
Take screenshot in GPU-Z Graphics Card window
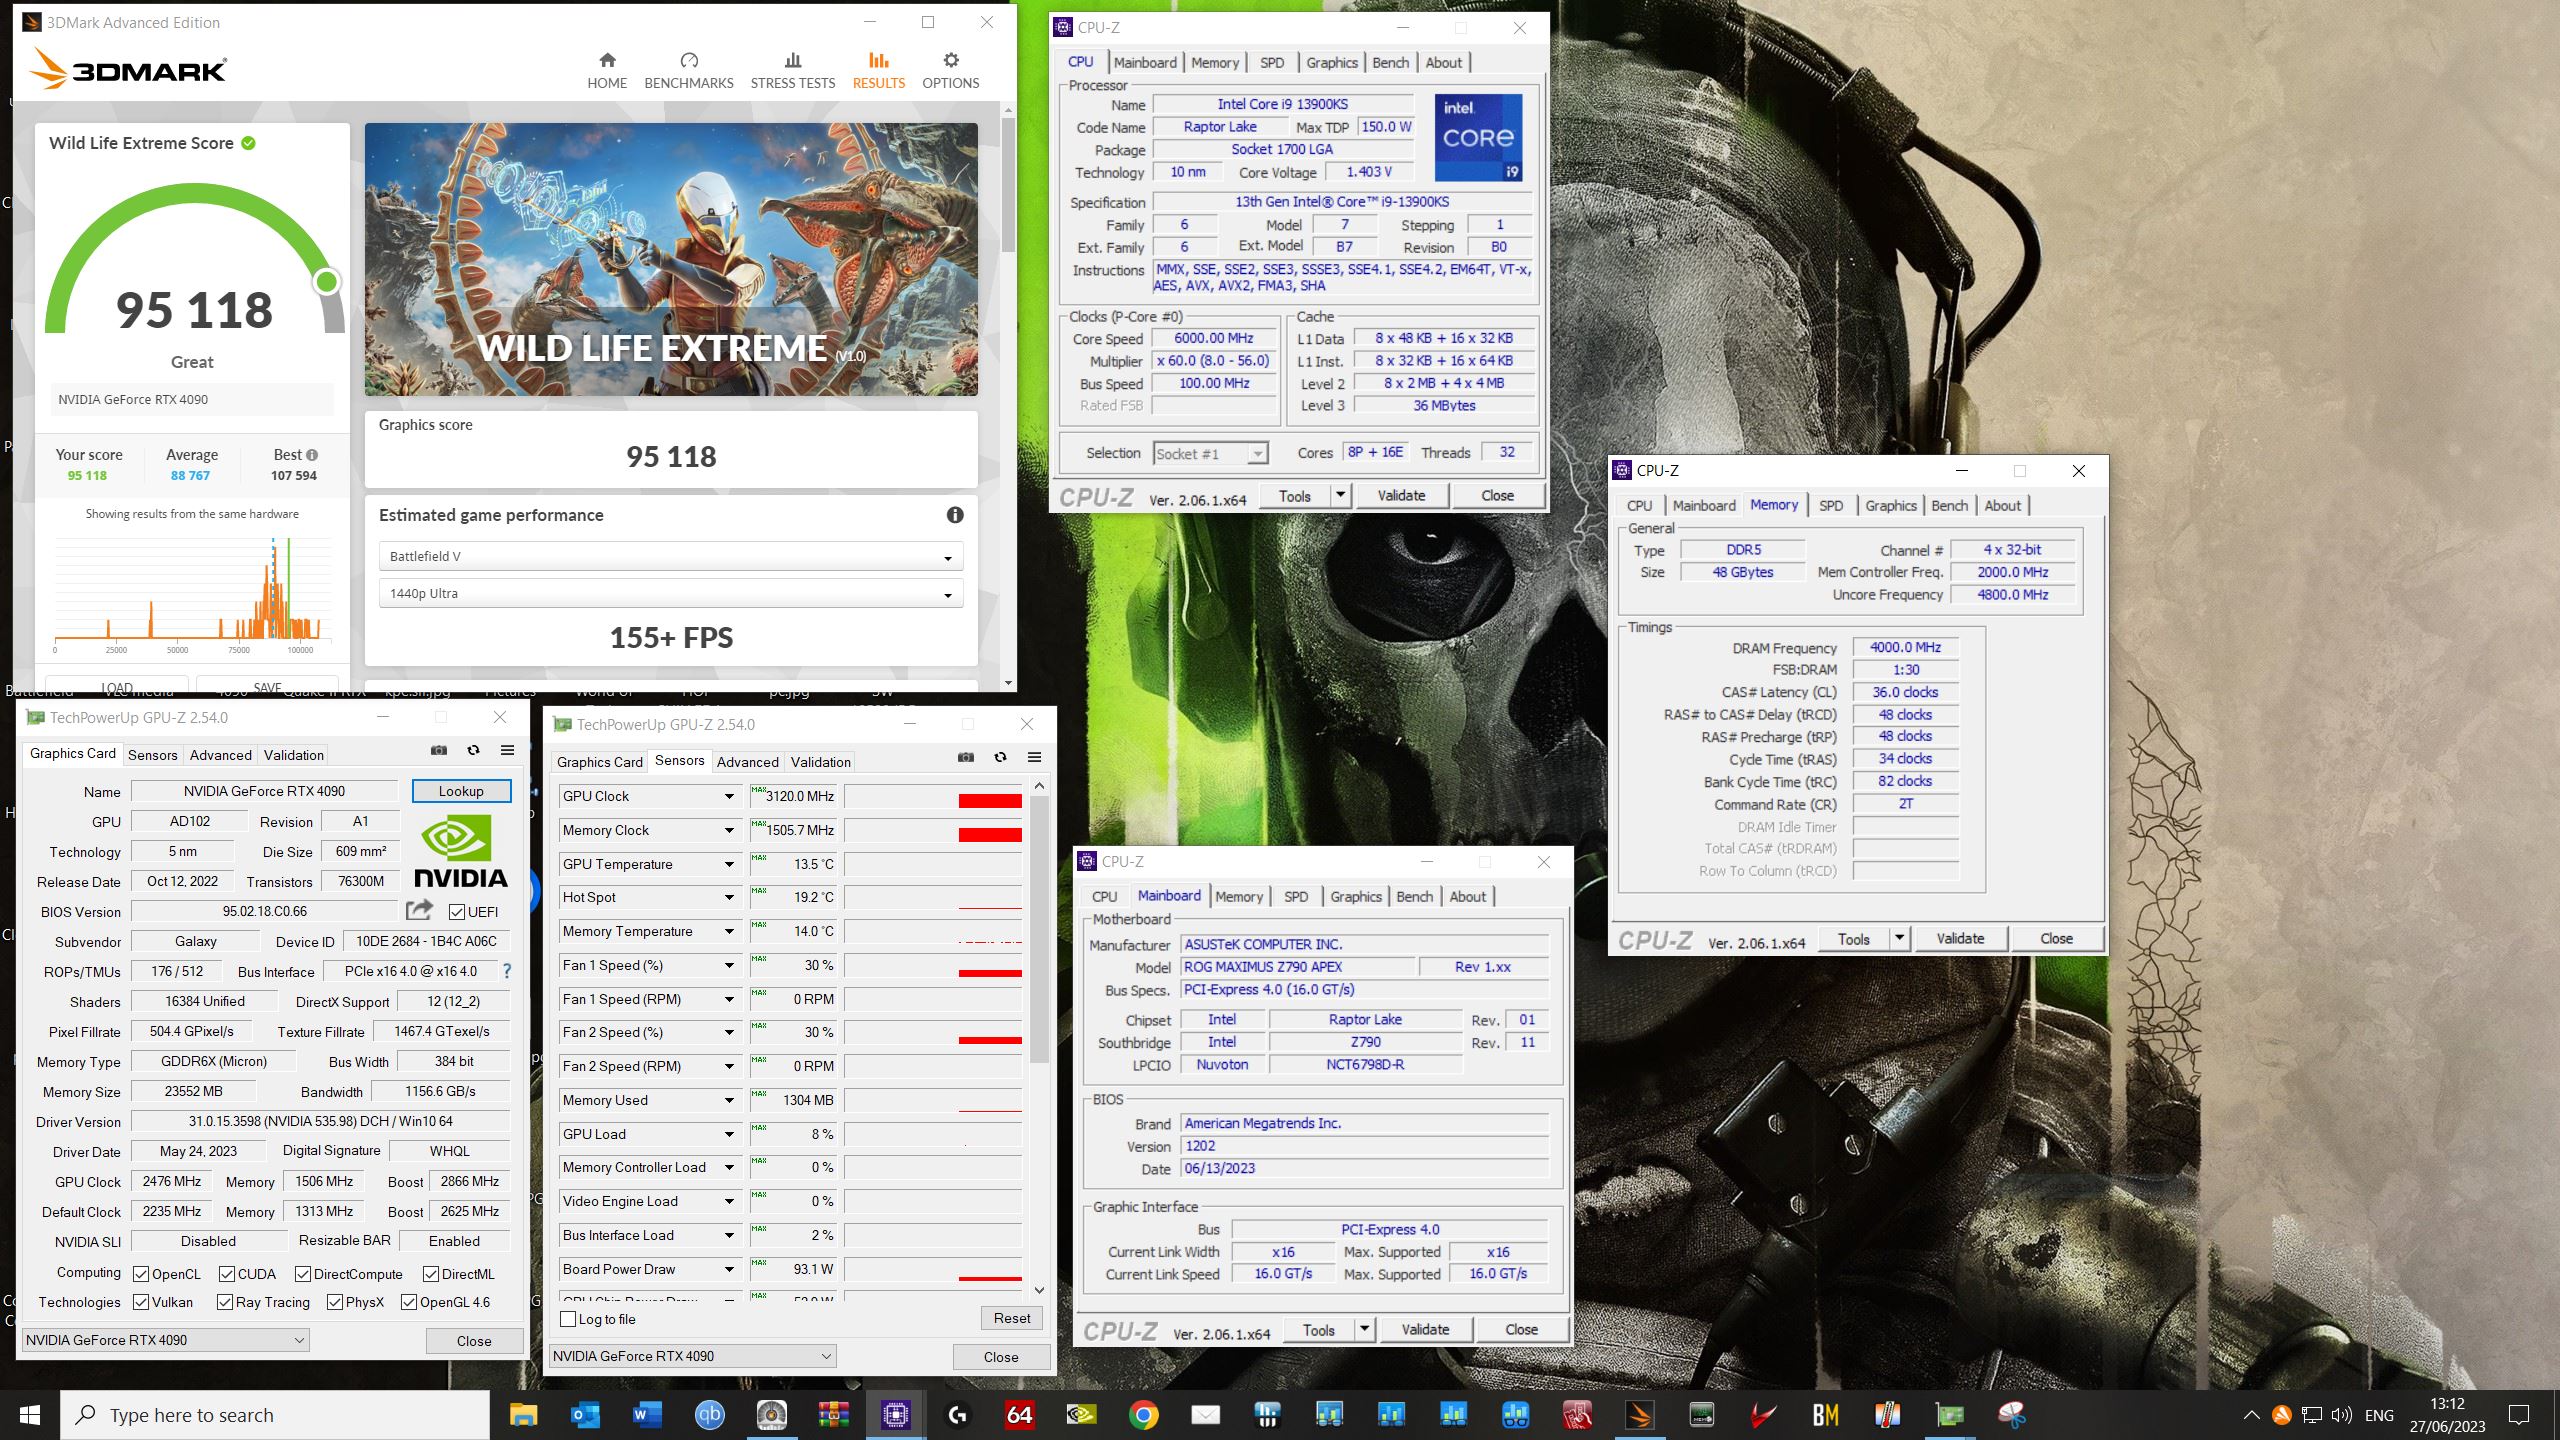tap(439, 750)
